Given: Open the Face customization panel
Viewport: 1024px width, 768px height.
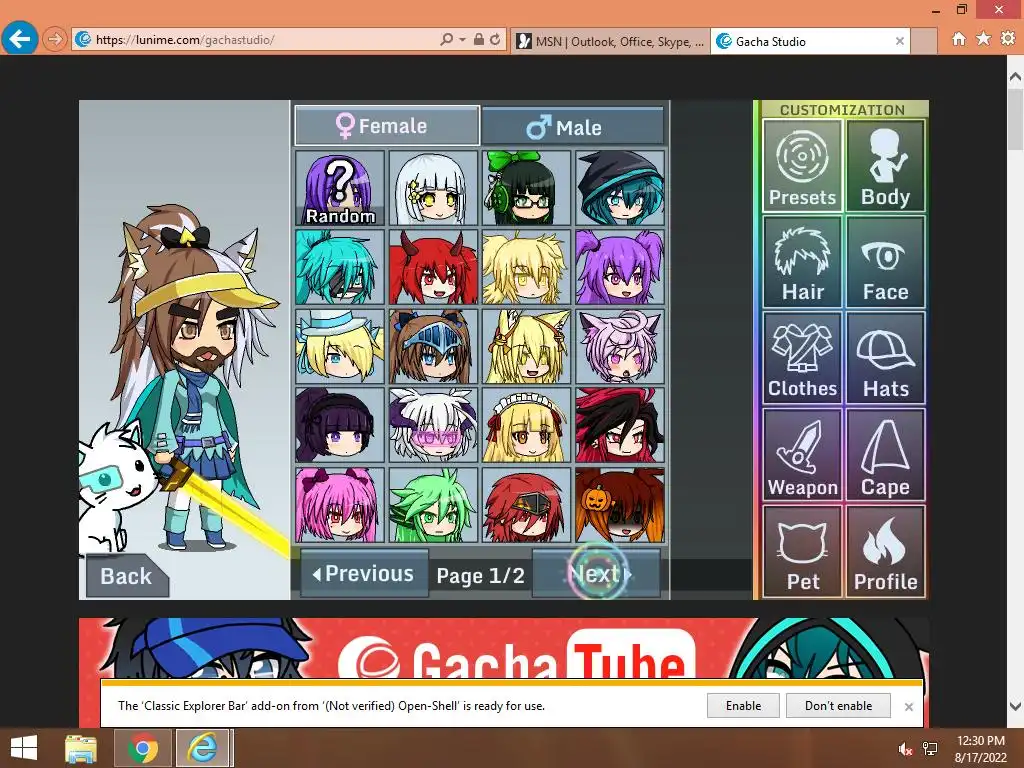Looking at the screenshot, I should pyautogui.click(x=886, y=262).
